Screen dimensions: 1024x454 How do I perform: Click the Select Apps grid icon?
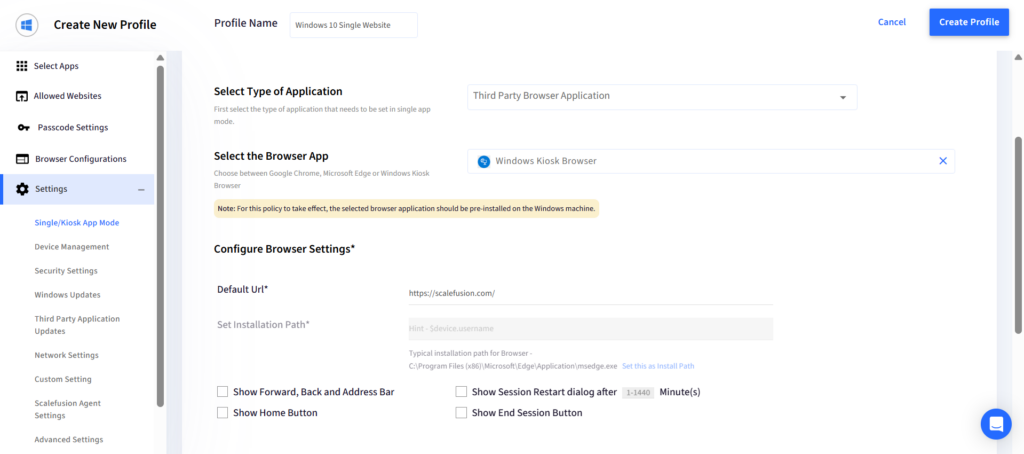(x=22, y=66)
